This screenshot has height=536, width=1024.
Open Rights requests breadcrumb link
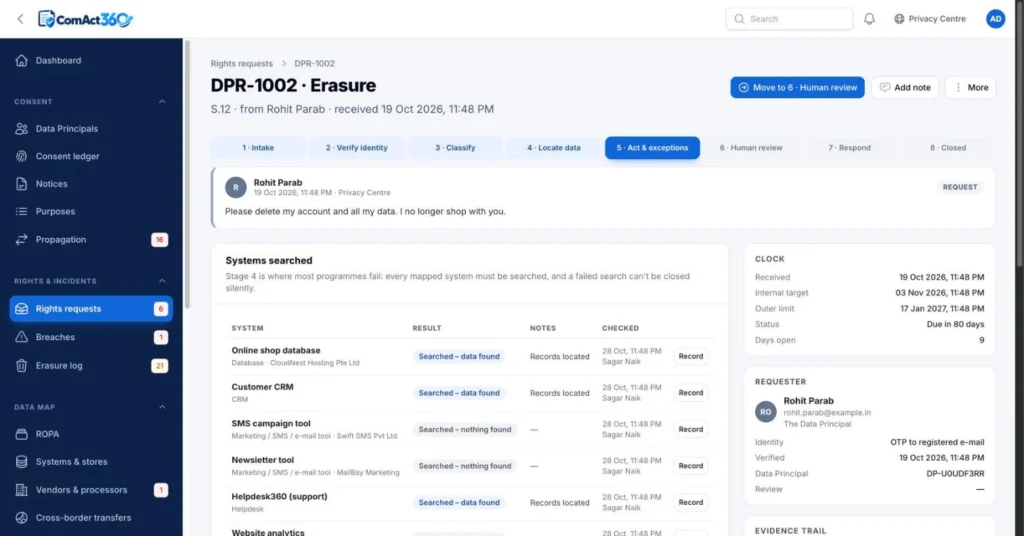pyautogui.click(x=242, y=63)
